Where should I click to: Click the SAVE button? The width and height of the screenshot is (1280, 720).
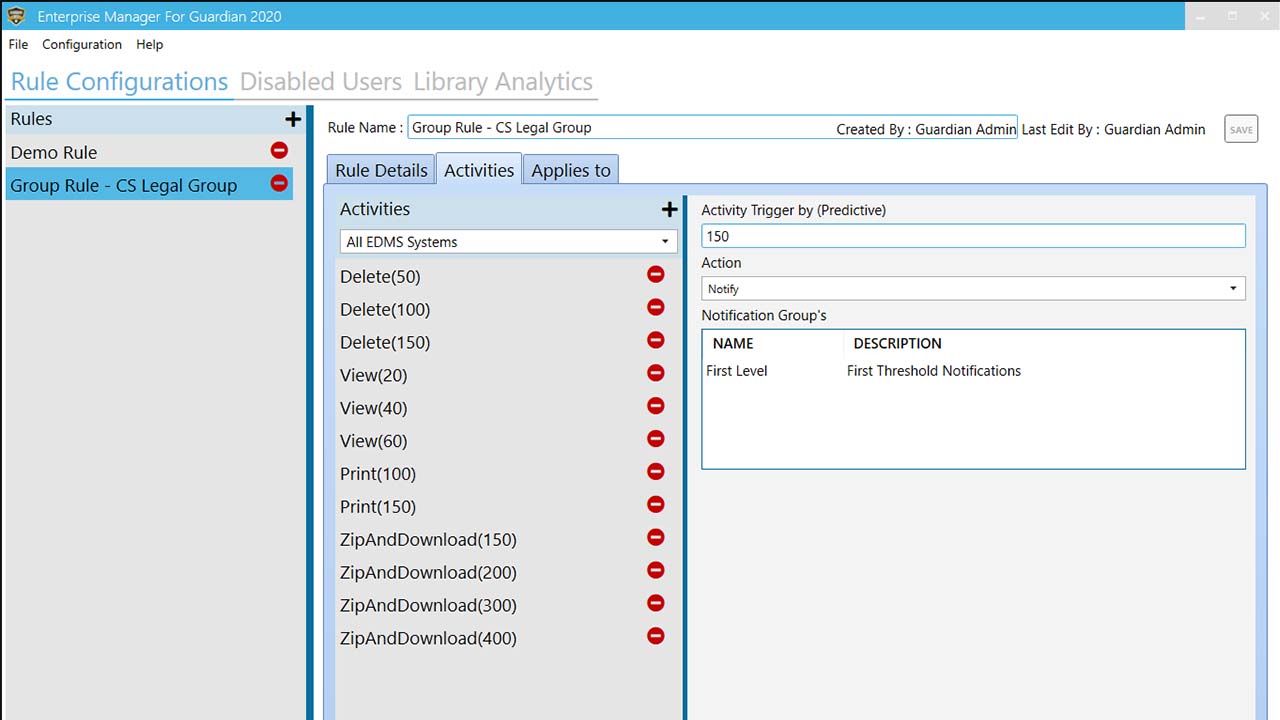(x=1241, y=129)
